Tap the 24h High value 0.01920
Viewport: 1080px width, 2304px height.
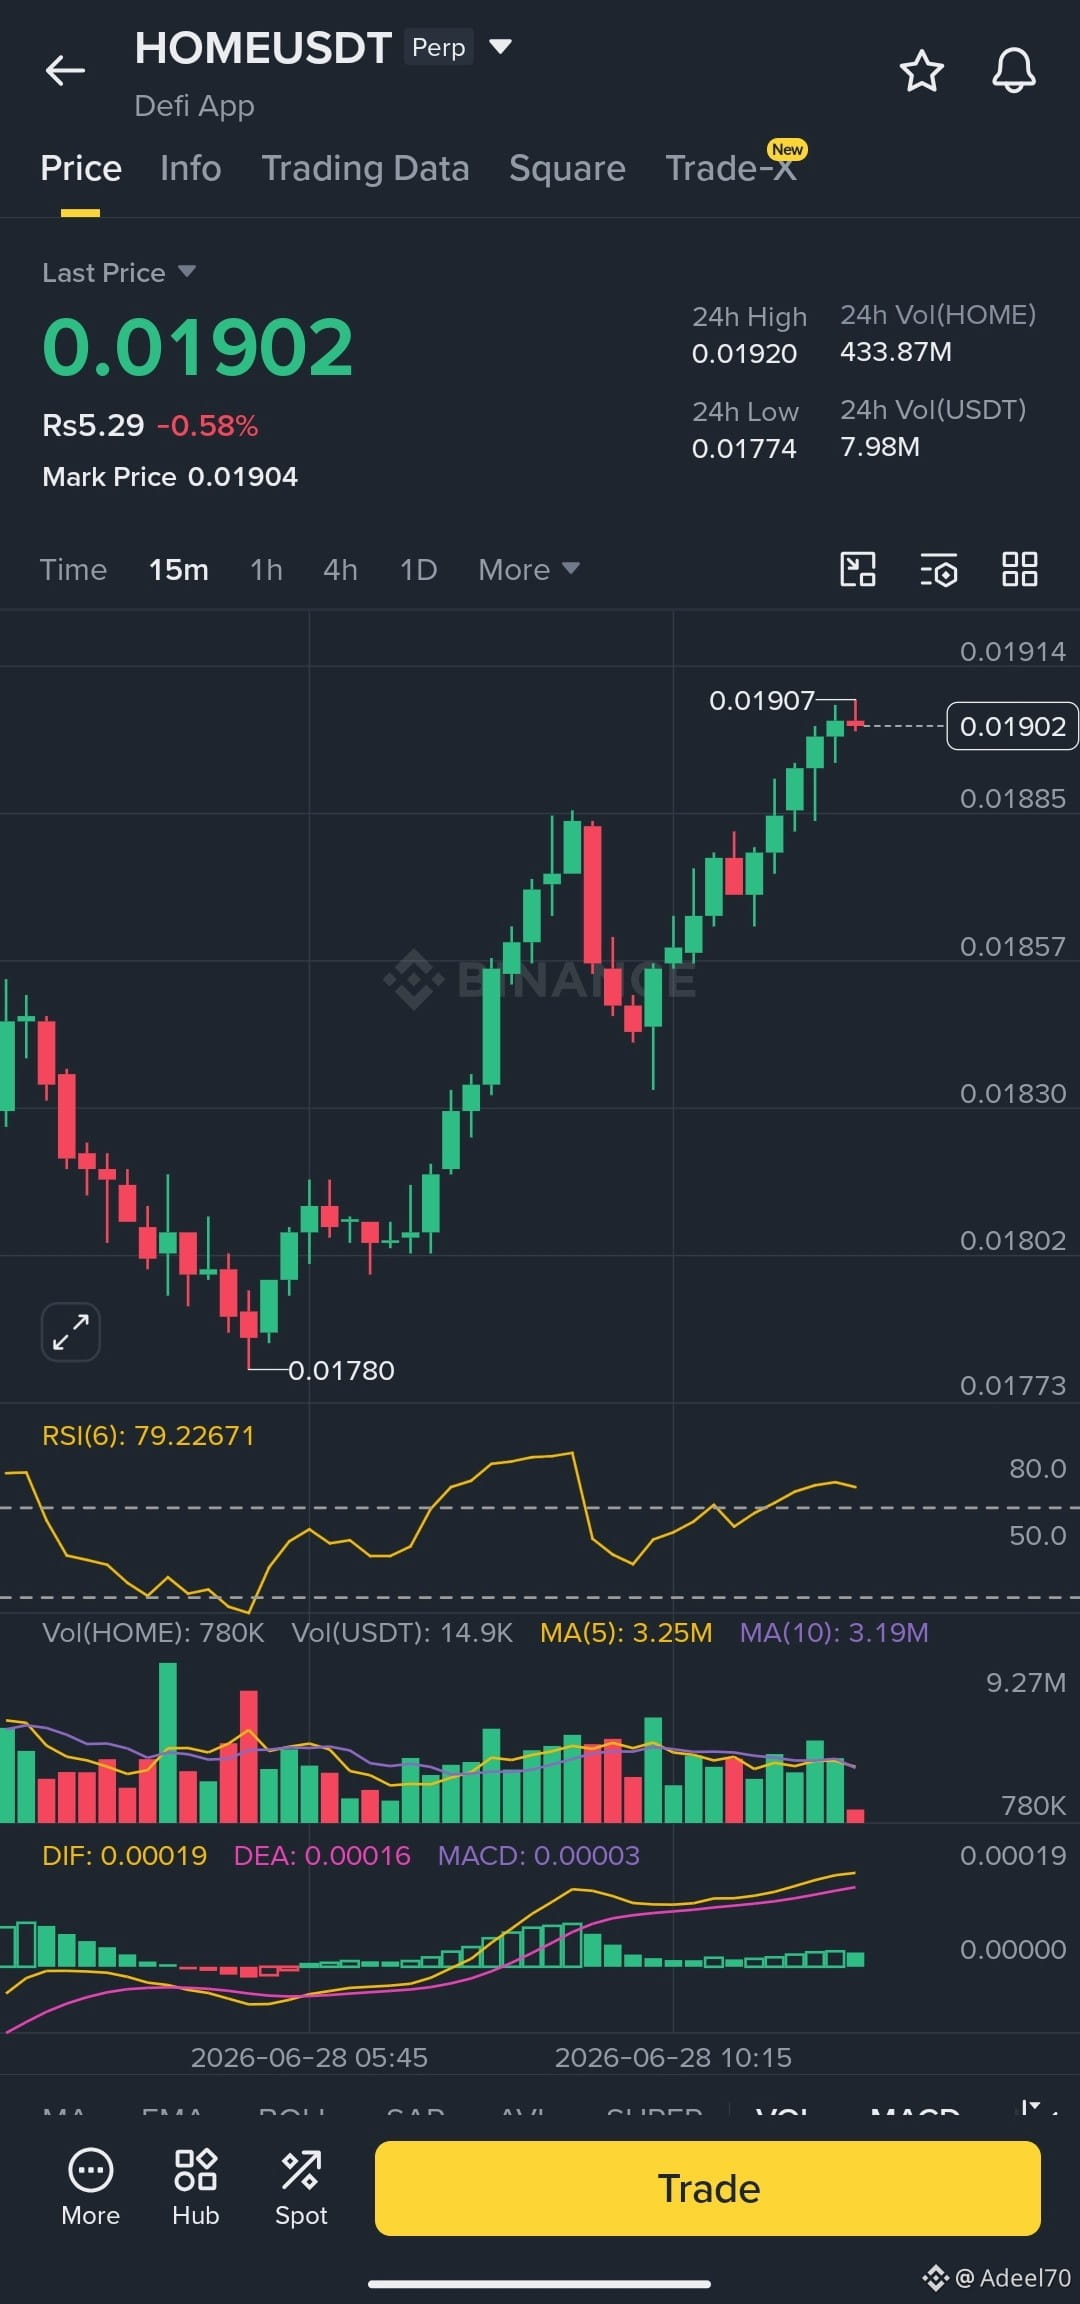(x=744, y=353)
